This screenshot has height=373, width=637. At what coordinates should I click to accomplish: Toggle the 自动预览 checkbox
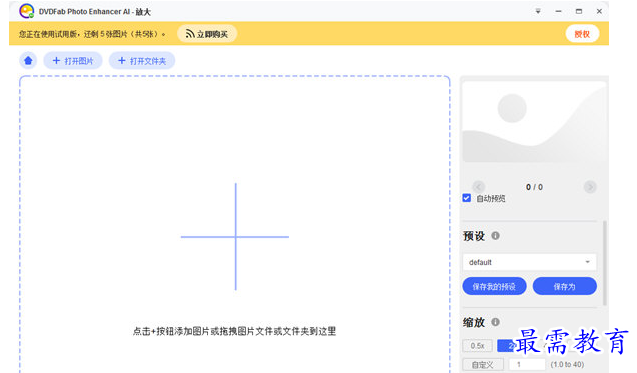point(466,198)
